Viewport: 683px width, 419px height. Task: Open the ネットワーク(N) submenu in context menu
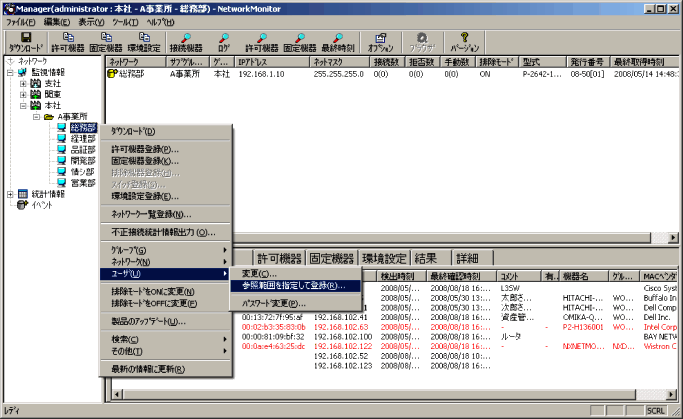[x=166, y=262]
